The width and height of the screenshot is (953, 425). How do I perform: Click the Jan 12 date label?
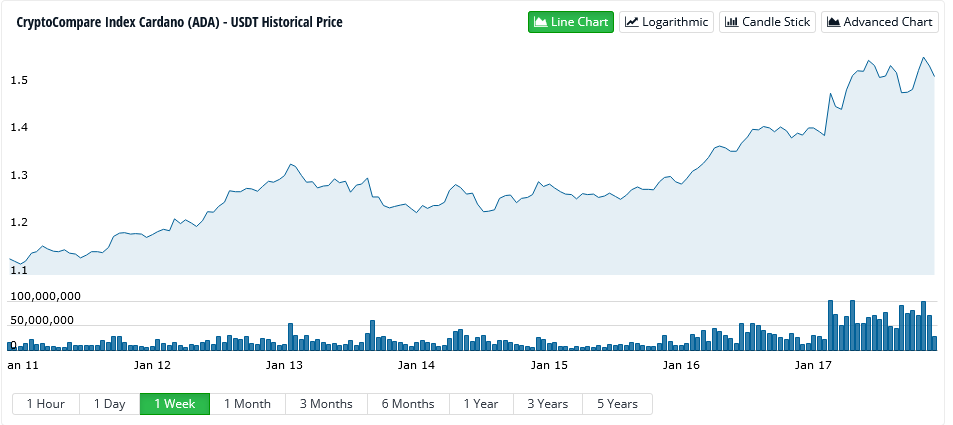tap(152, 365)
